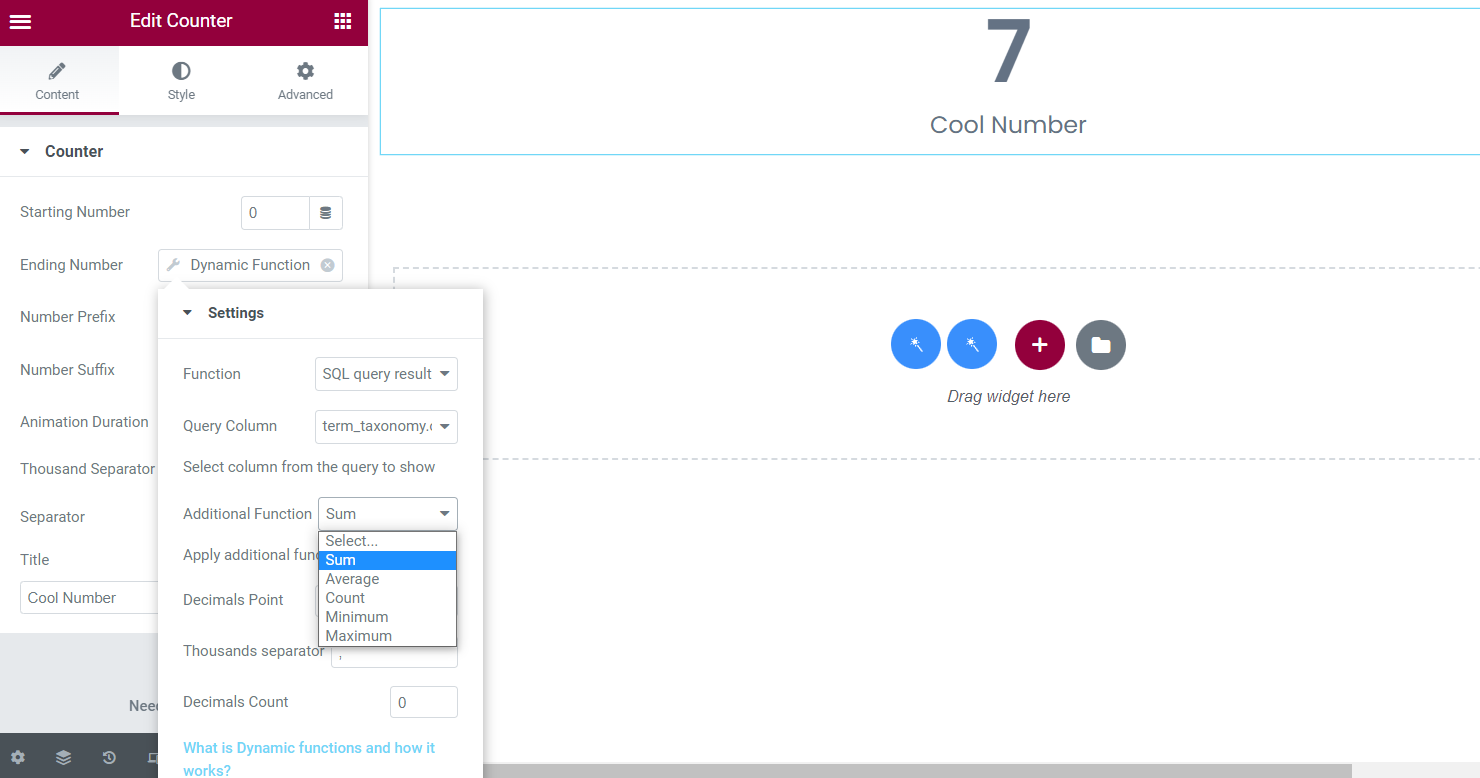This screenshot has height=778, width=1480.
Task: Click the Starting Number input field
Action: (275, 213)
